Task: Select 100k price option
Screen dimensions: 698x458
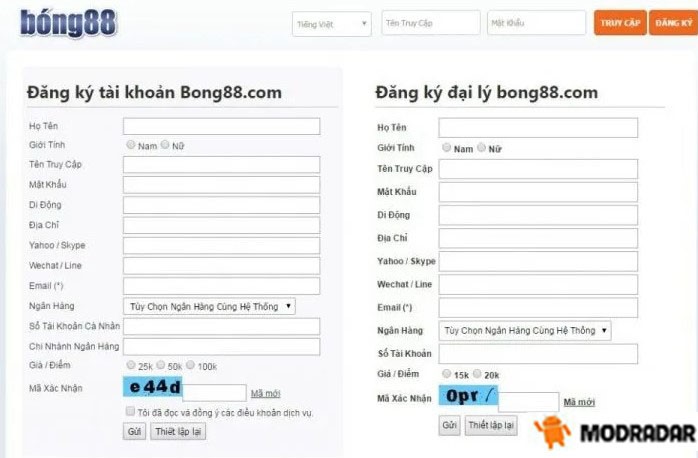Action: (x=191, y=365)
